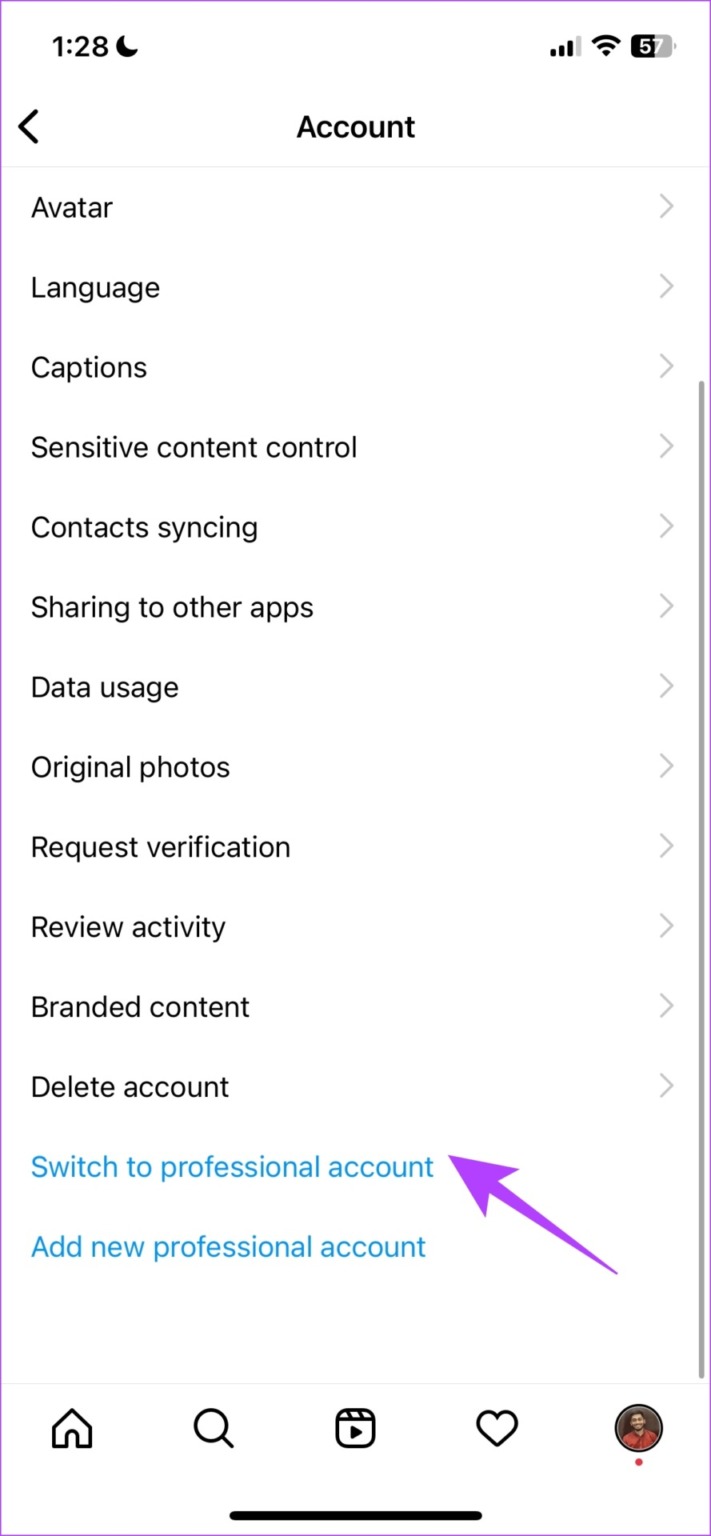
Task: Expand the Language options chevron
Action: coord(666,286)
